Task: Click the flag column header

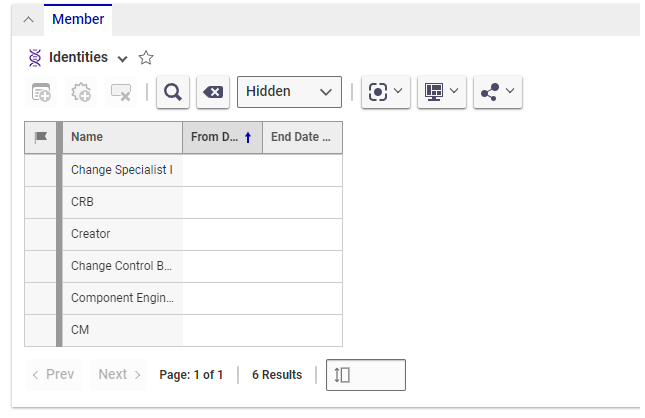Action: coord(41,137)
